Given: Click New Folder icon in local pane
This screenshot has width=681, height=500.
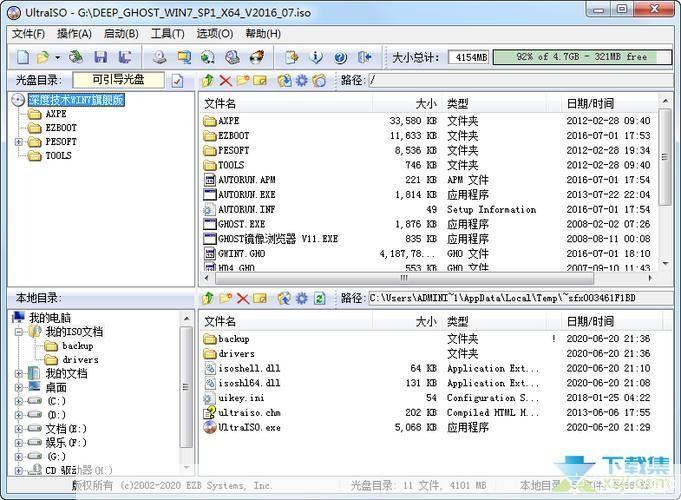Looking at the screenshot, I should 225,298.
